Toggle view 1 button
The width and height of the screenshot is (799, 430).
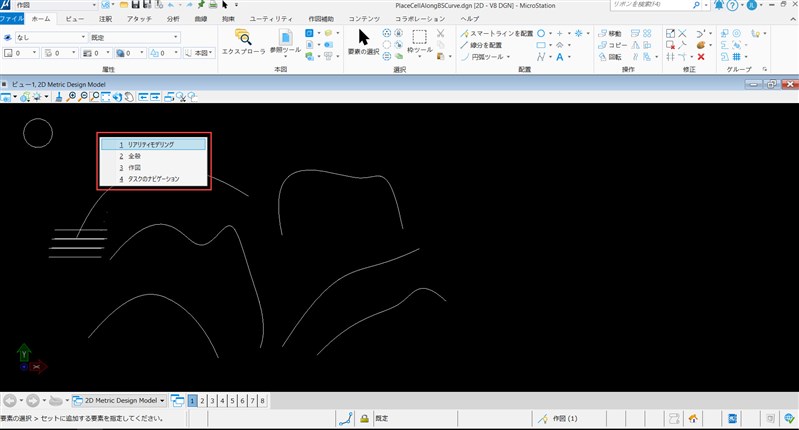pos(192,400)
